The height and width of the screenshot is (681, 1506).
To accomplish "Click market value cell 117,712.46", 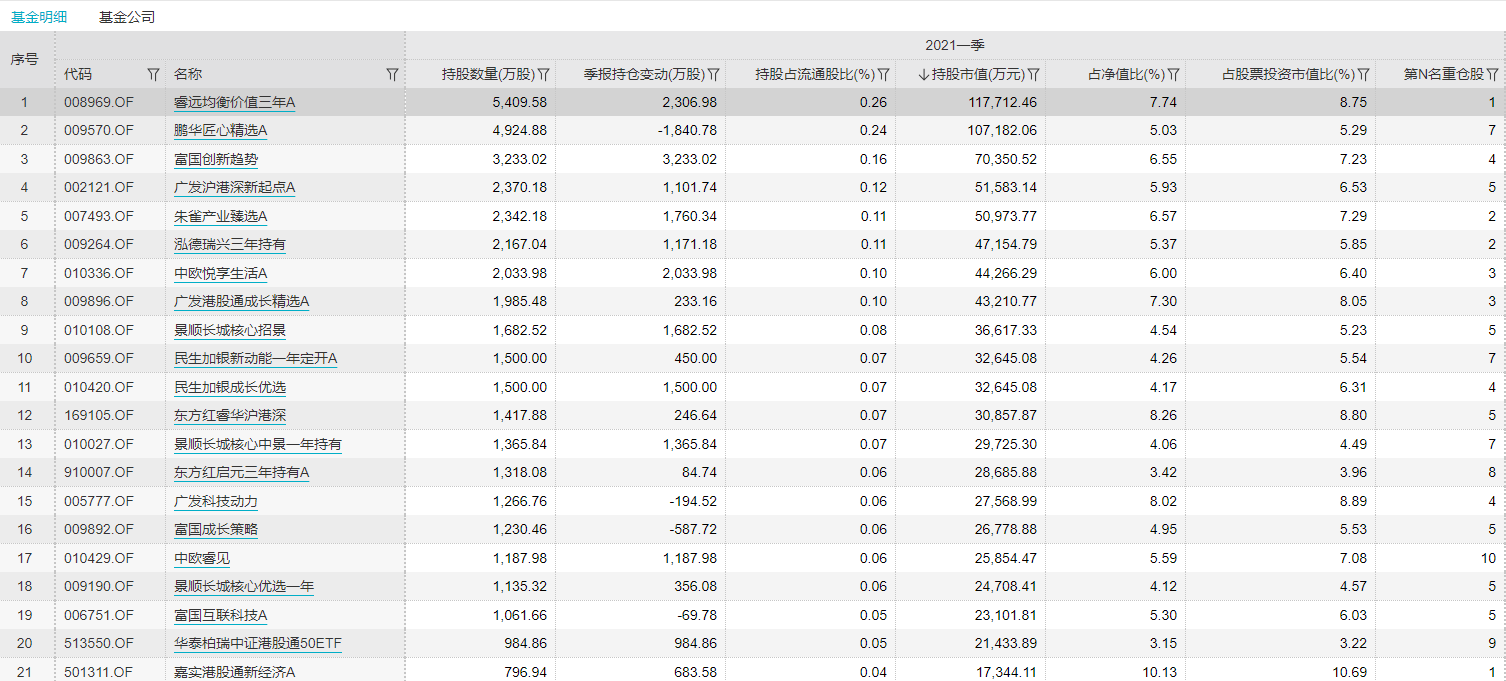I will click(x=1003, y=102).
